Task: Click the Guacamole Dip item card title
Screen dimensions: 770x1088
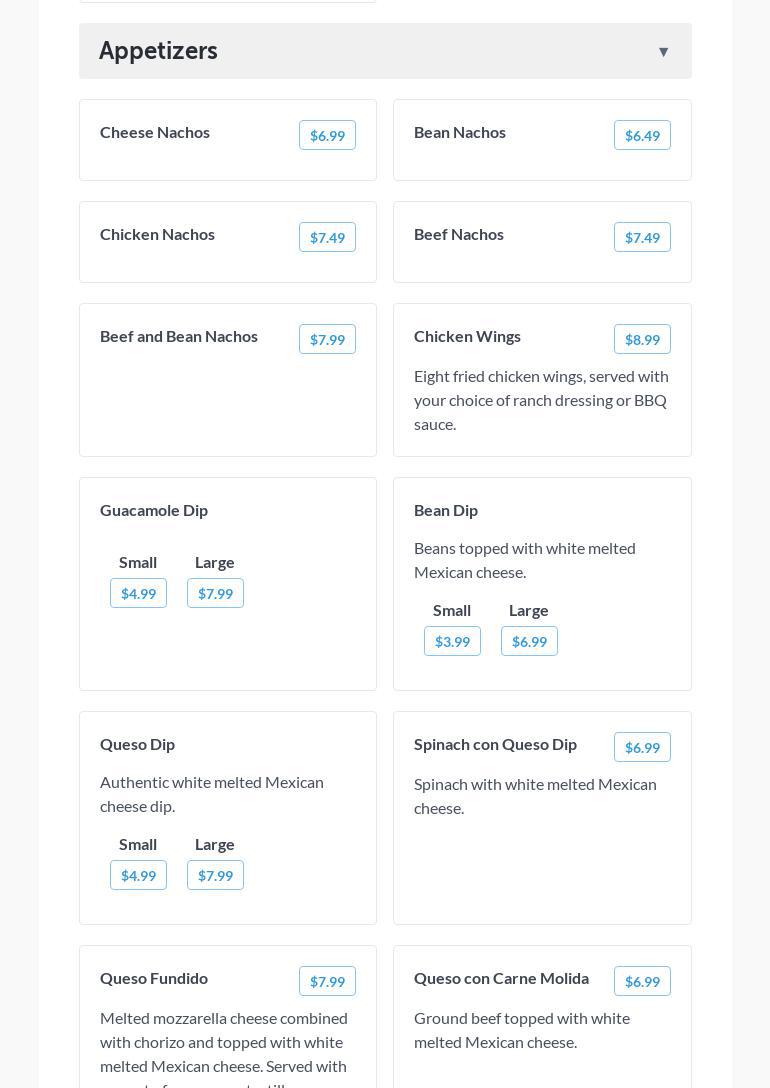Action: point(154,510)
